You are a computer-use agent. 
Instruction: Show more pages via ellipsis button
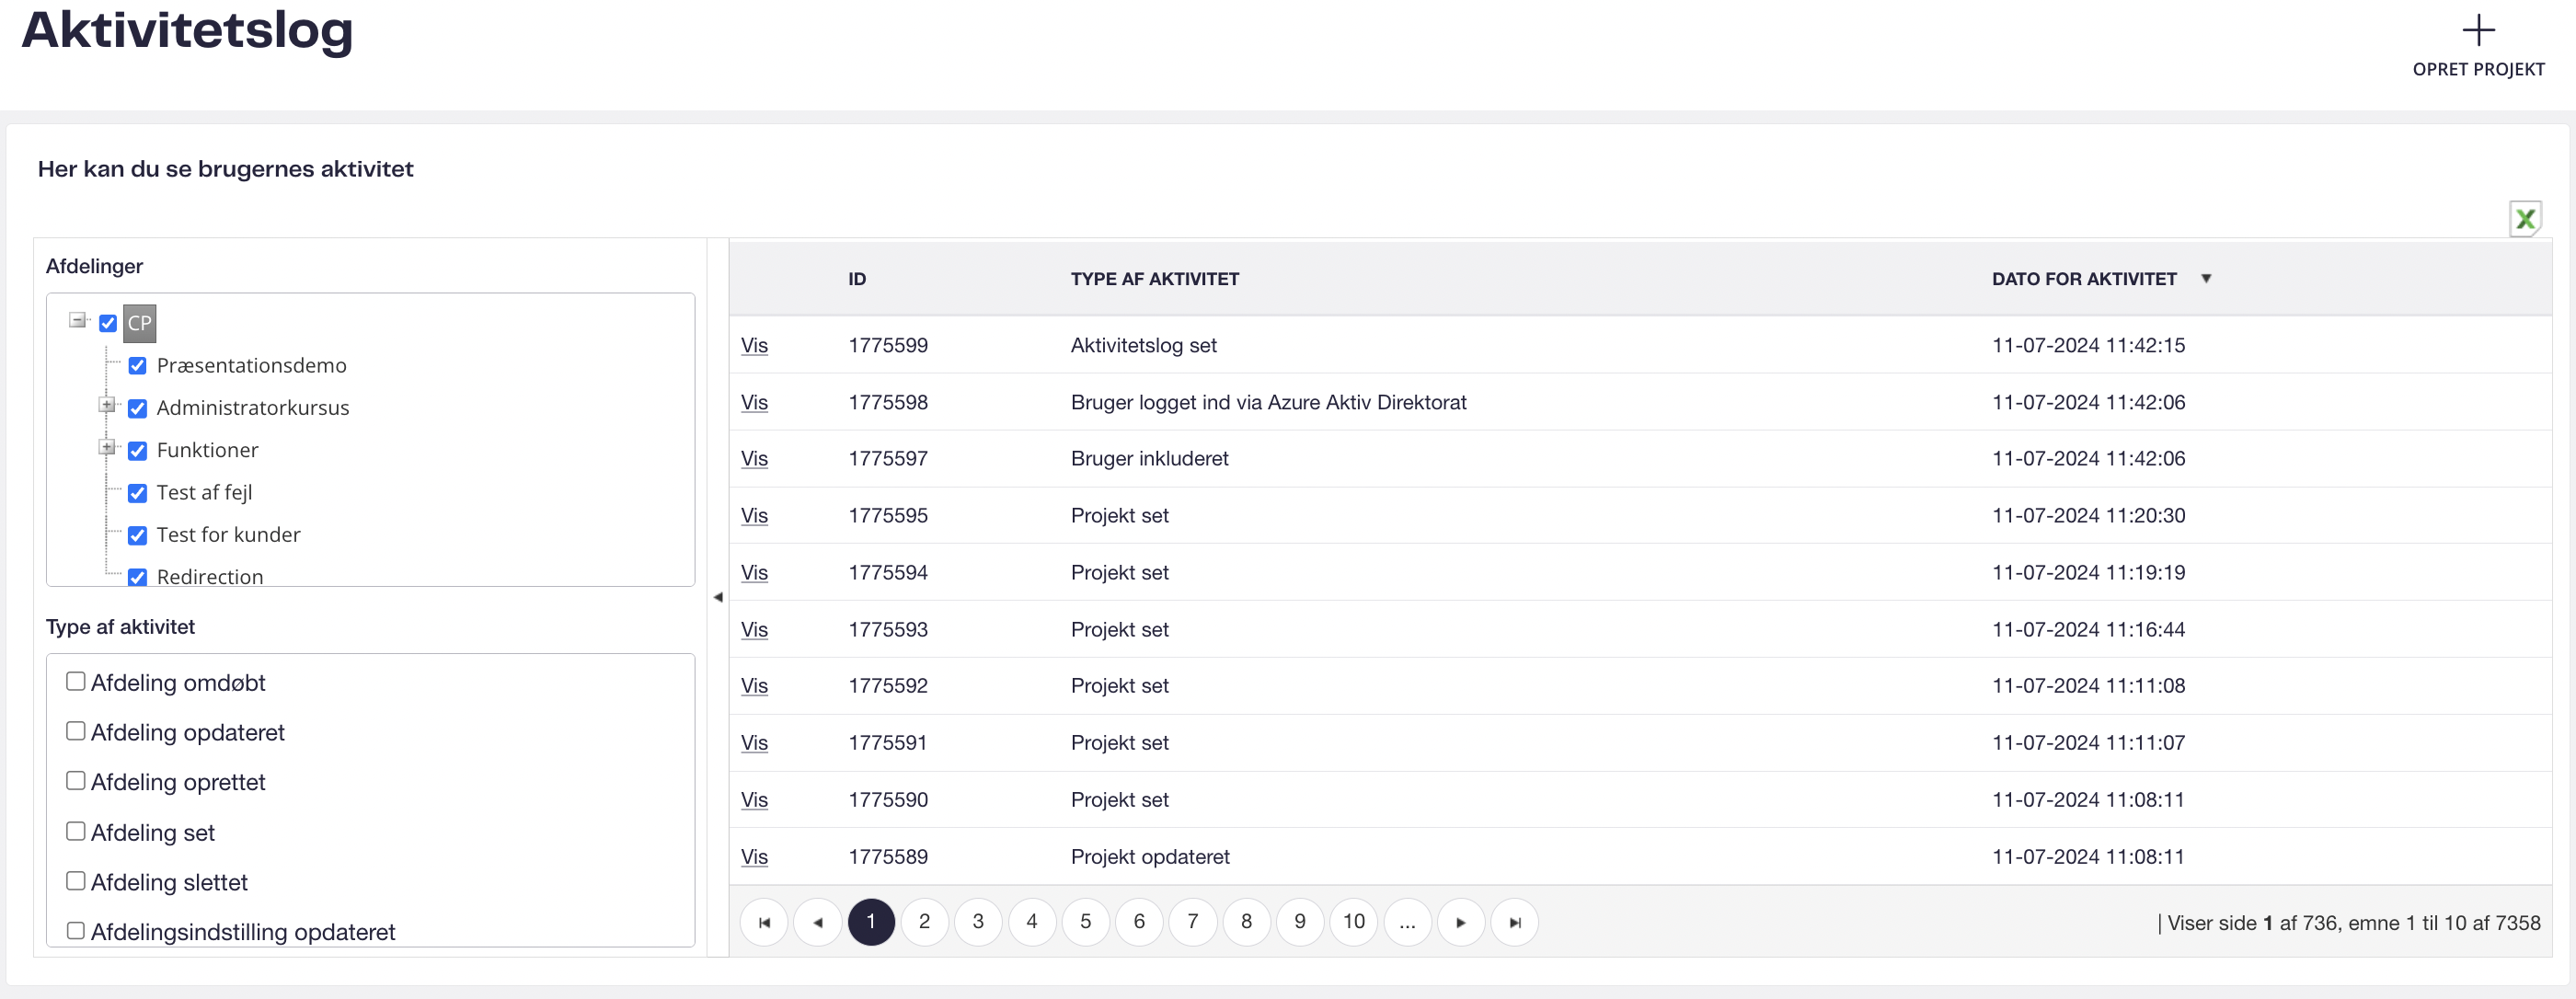pyautogui.click(x=1408, y=922)
